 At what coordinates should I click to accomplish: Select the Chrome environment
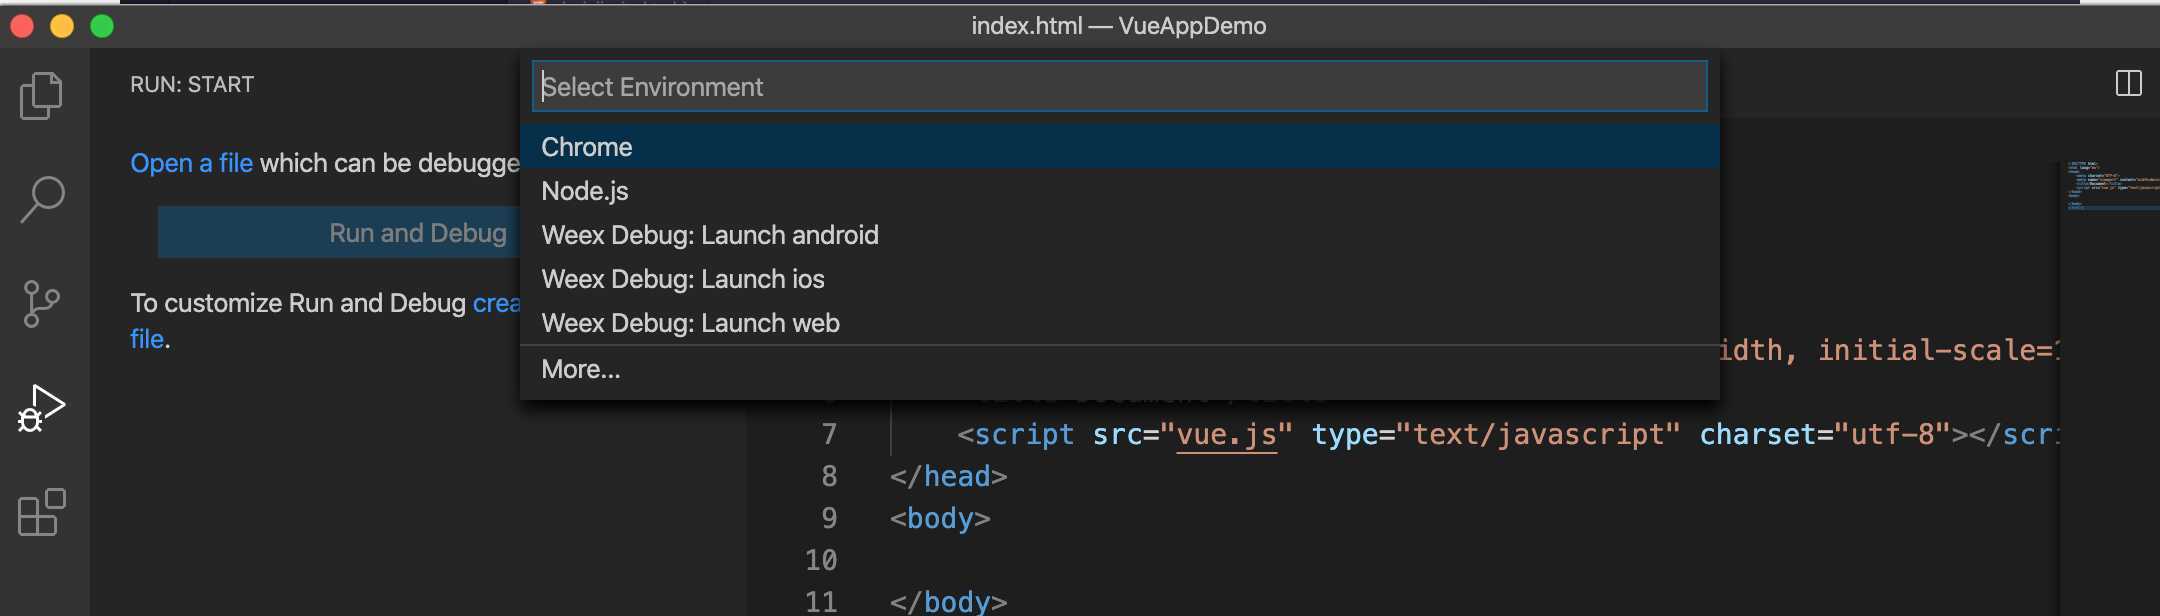click(x=1120, y=147)
